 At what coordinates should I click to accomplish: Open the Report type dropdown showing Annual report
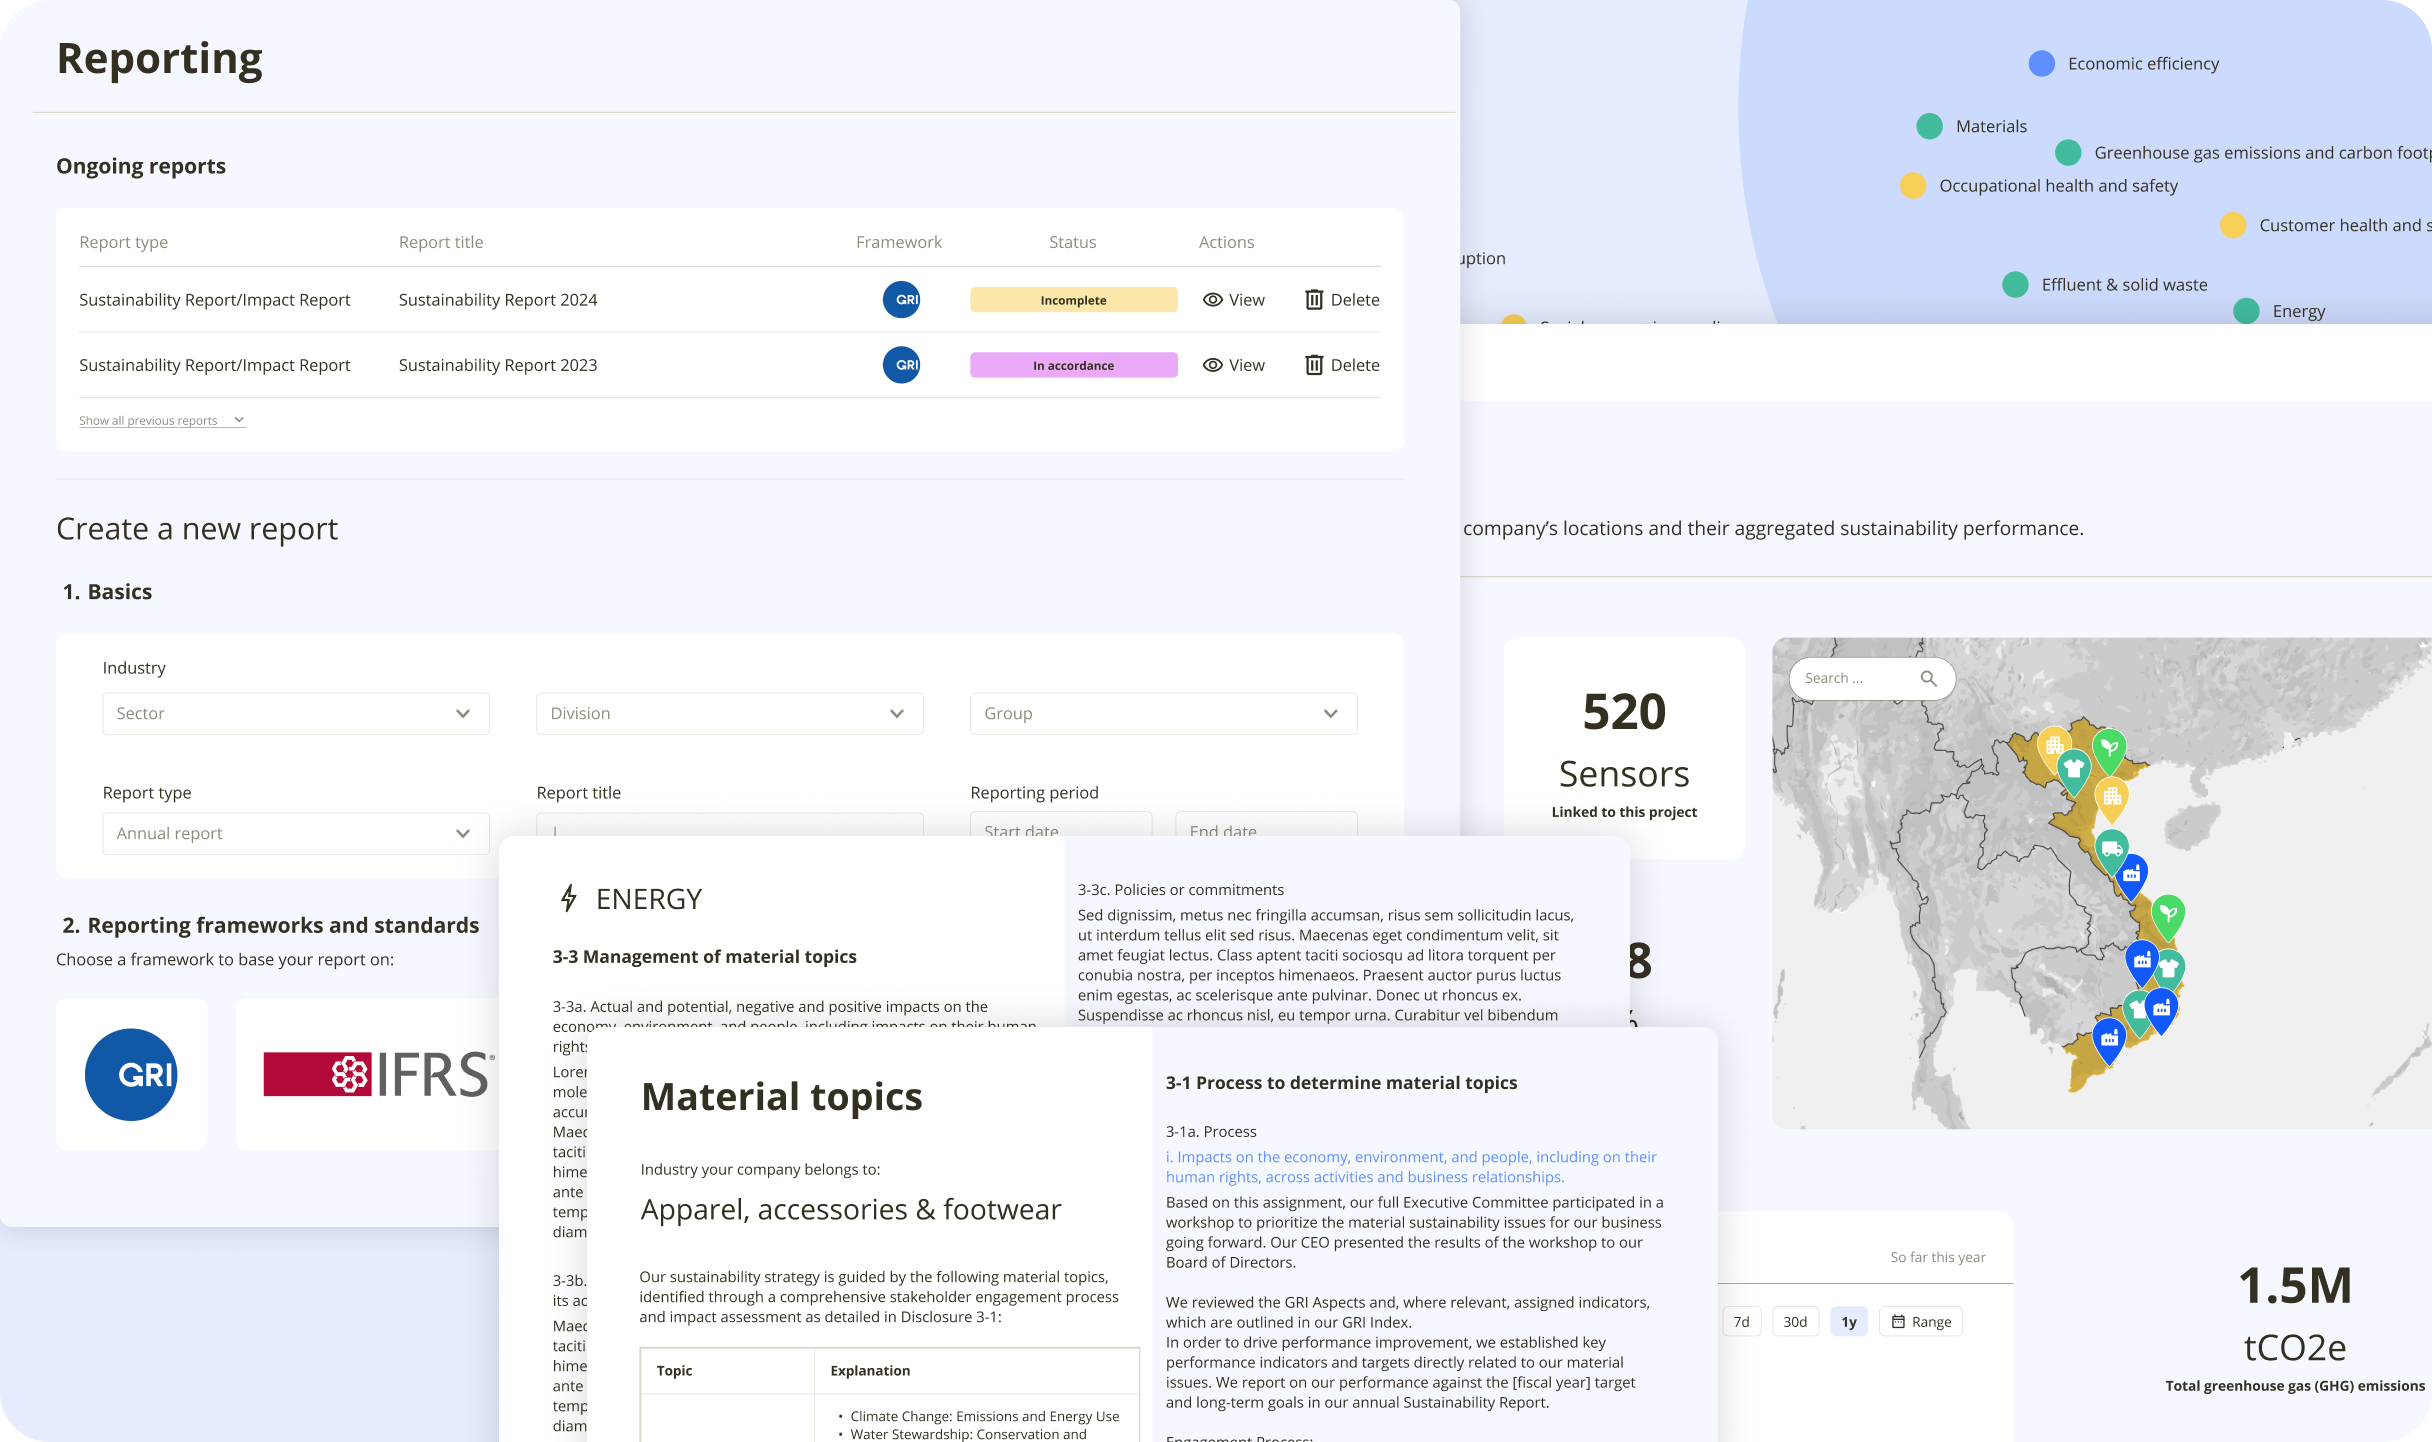pos(295,833)
